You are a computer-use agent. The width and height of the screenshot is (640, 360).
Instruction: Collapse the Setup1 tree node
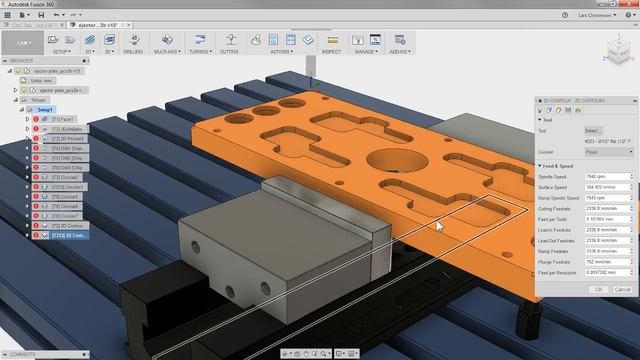click(22, 110)
